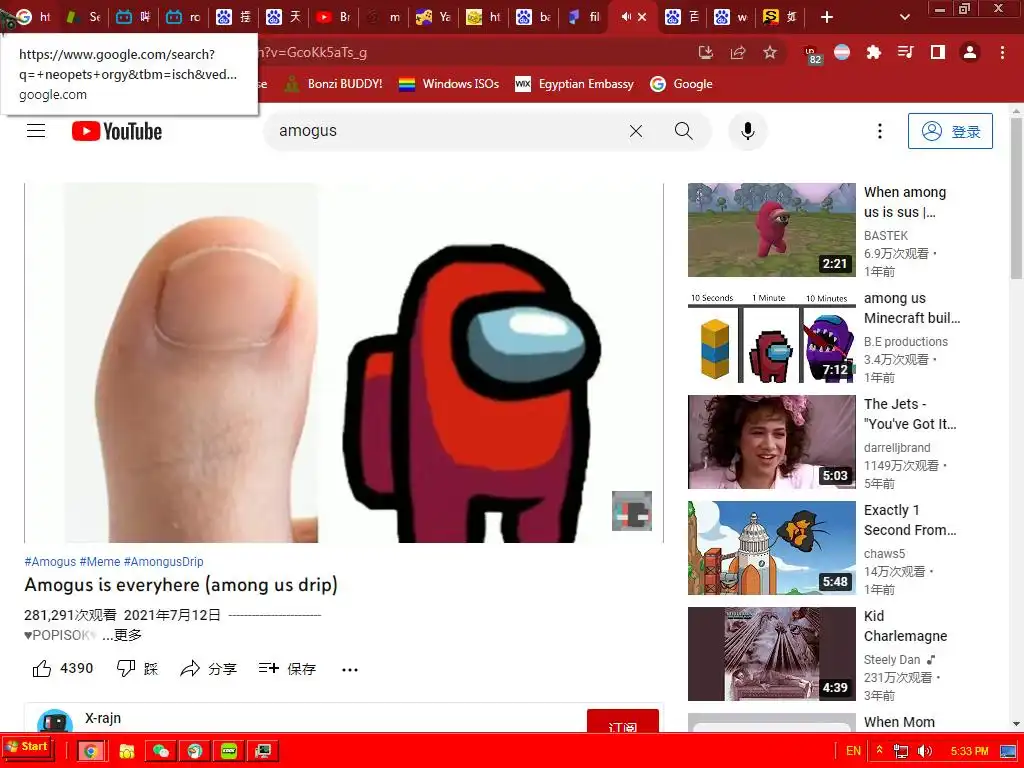Open the extension with badge 82
This screenshot has height=768, width=1024.
click(x=812, y=54)
